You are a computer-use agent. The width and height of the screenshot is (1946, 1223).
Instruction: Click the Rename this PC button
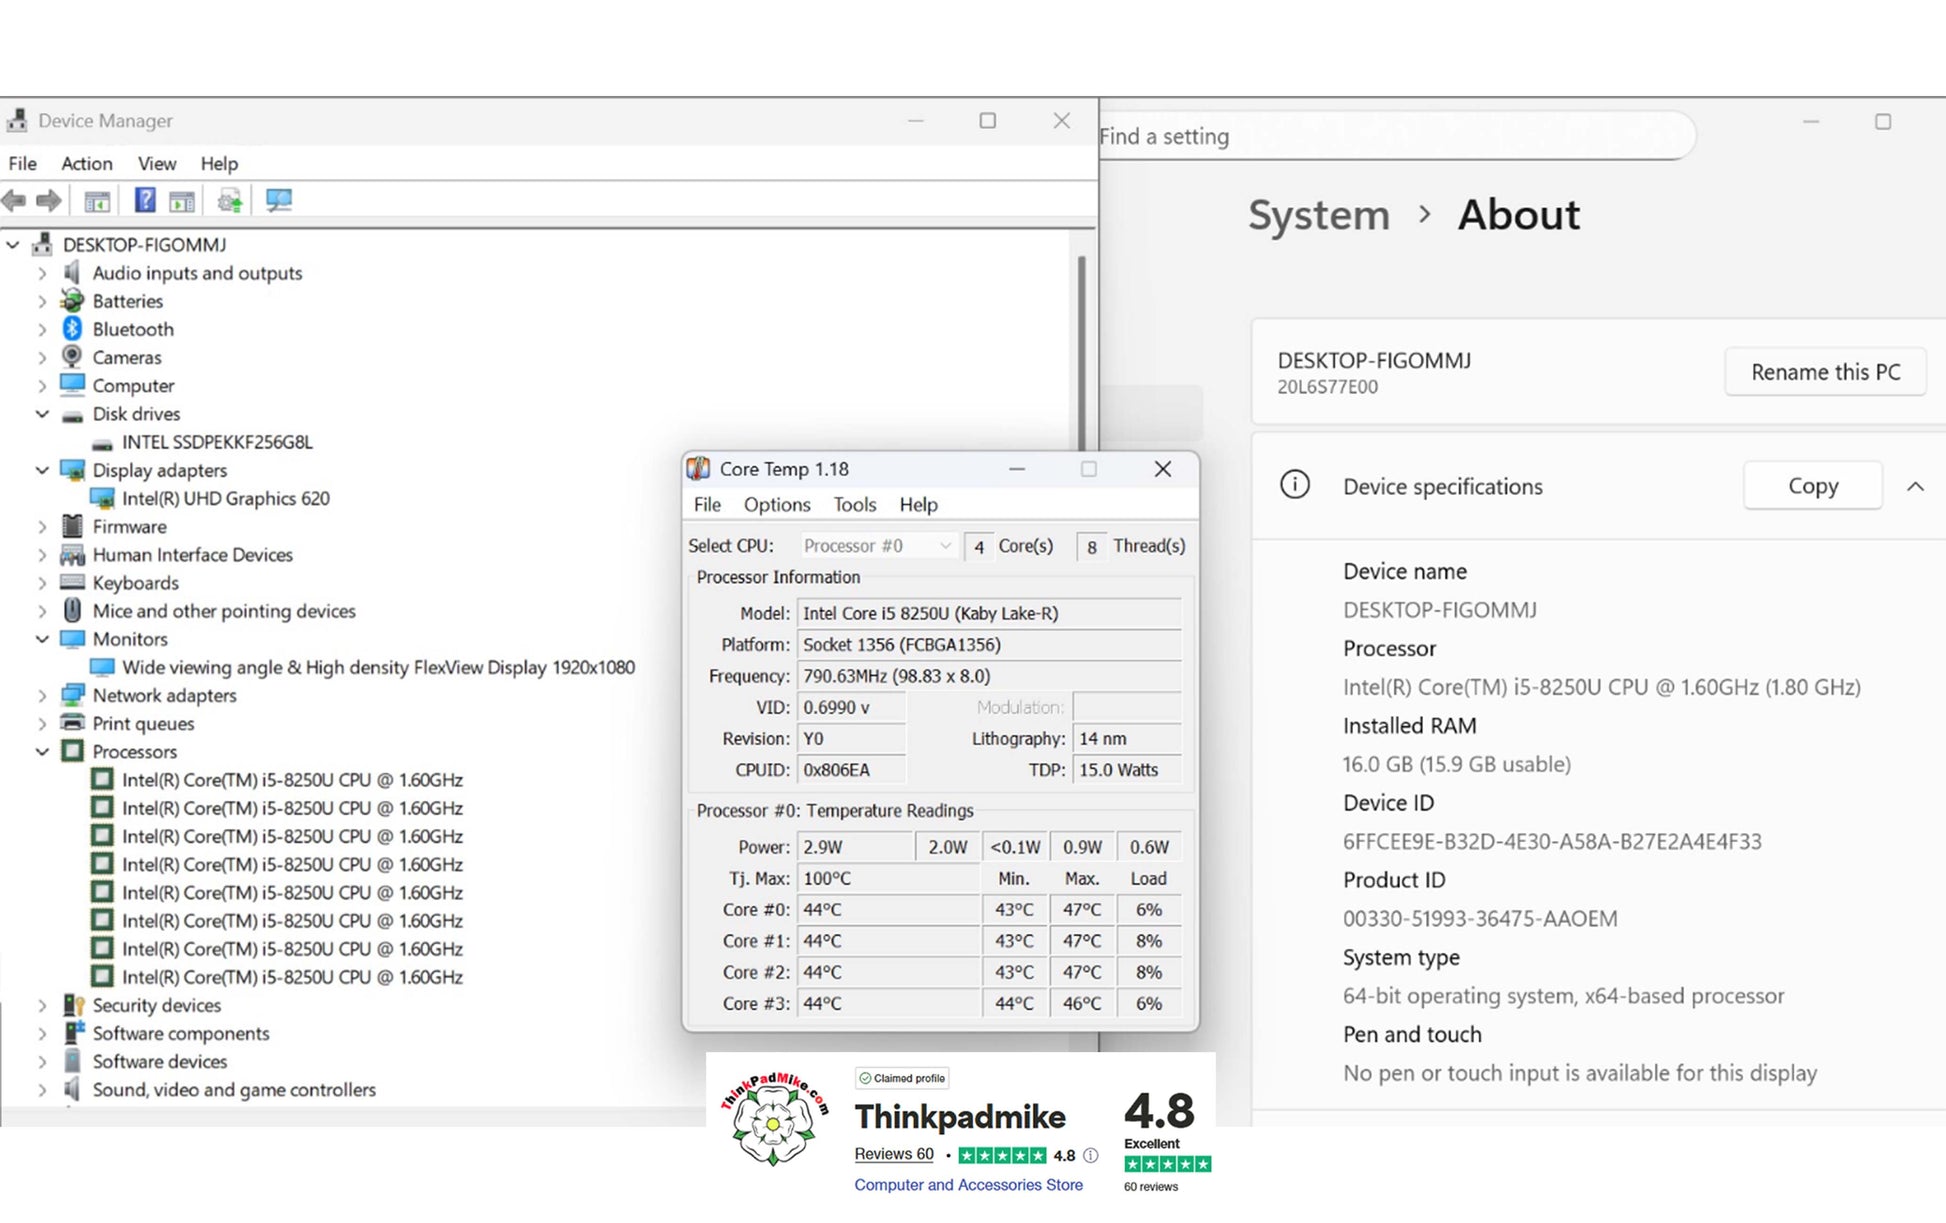tap(1825, 372)
